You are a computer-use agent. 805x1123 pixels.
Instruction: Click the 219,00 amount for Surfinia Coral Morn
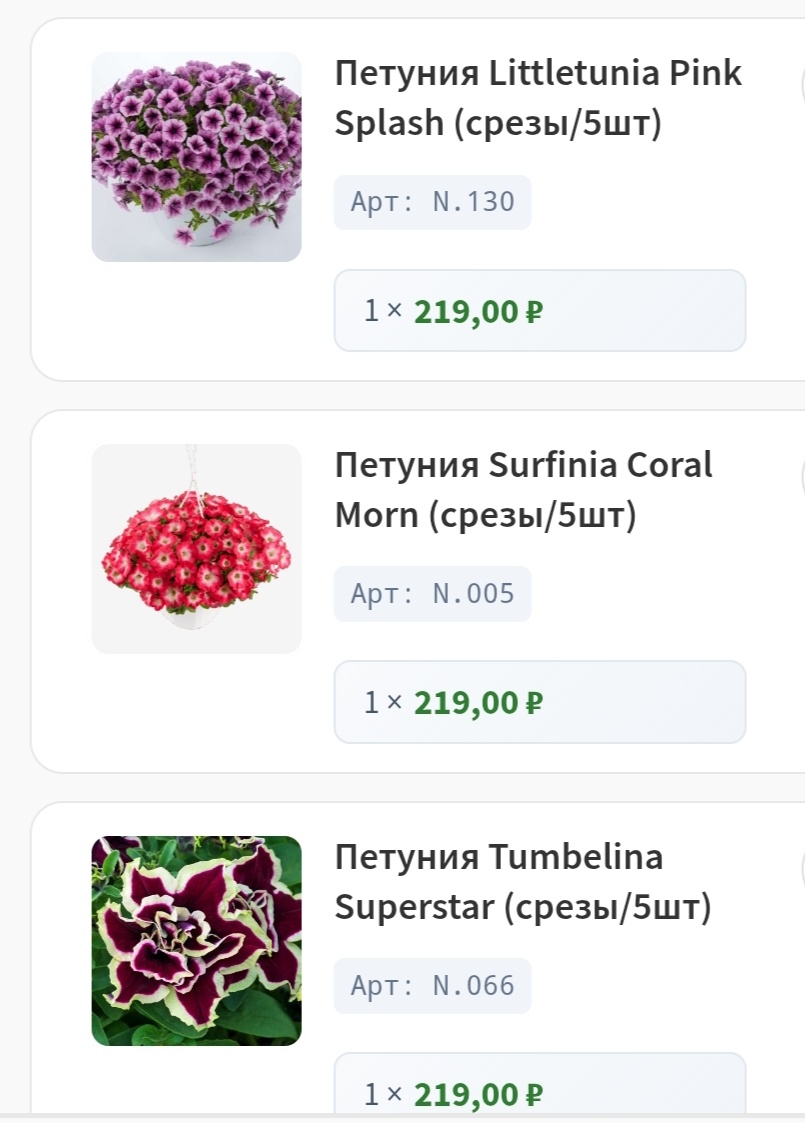(x=467, y=704)
